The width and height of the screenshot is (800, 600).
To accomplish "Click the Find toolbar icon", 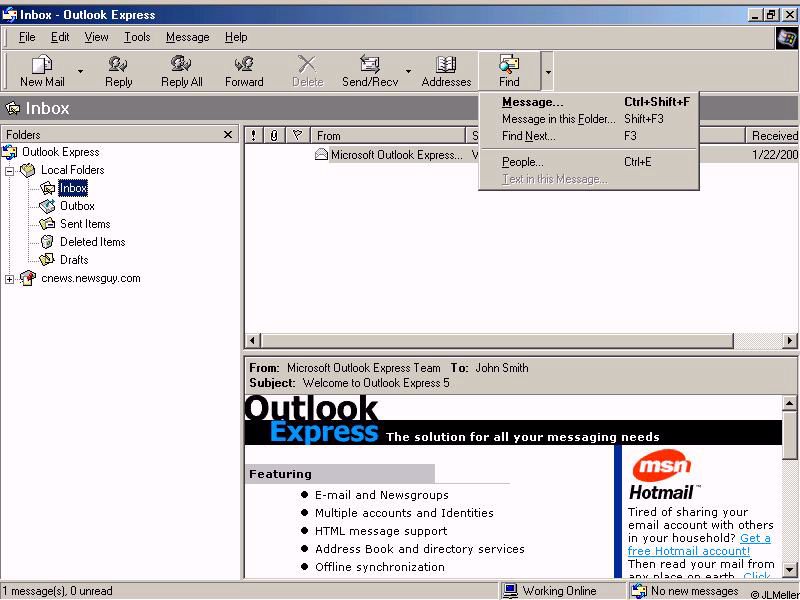I will tap(509, 70).
